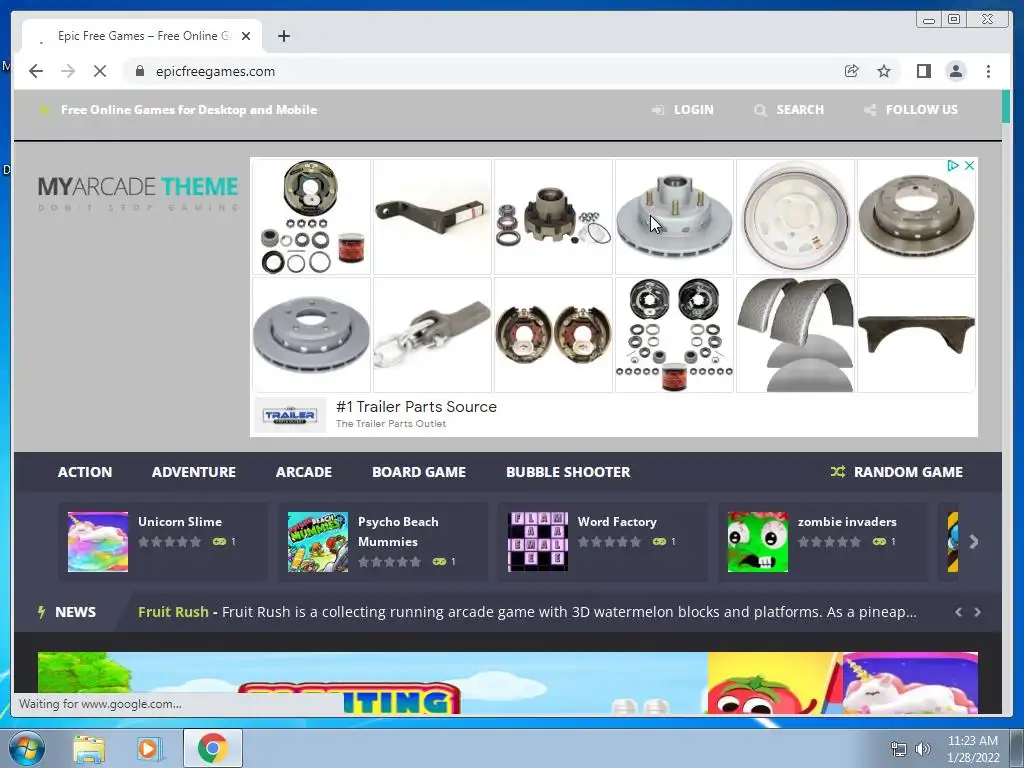Open the Fruit Rush news headline
The height and width of the screenshot is (768, 1024).
(x=173, y=612)
